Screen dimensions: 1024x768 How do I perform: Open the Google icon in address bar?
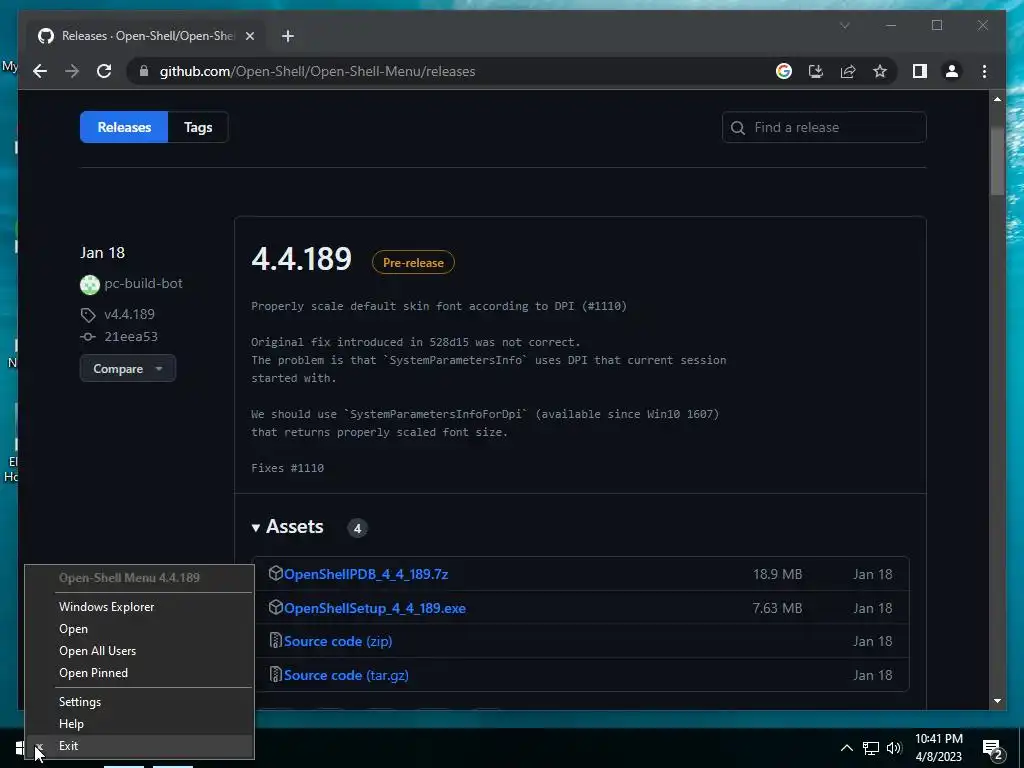point(784,71)
